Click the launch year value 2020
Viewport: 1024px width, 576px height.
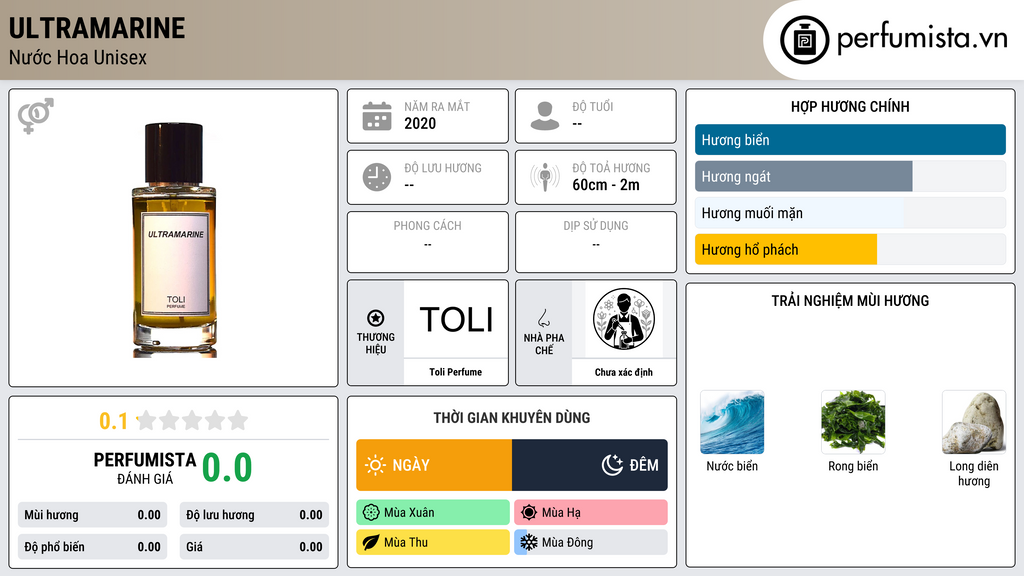point(420,123)
